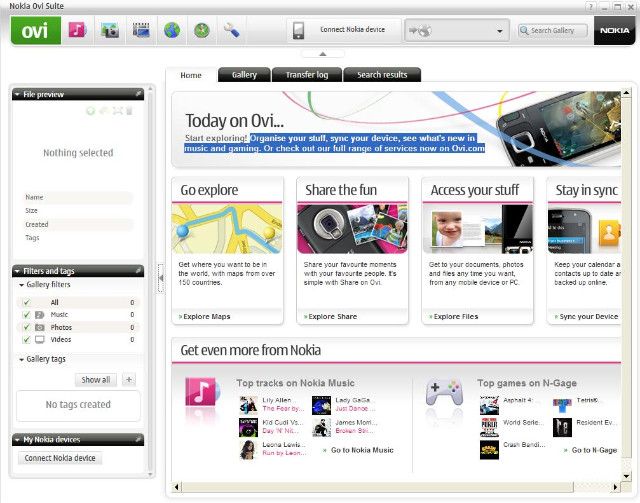Open the Share the fun photo thumbnail

352,229
